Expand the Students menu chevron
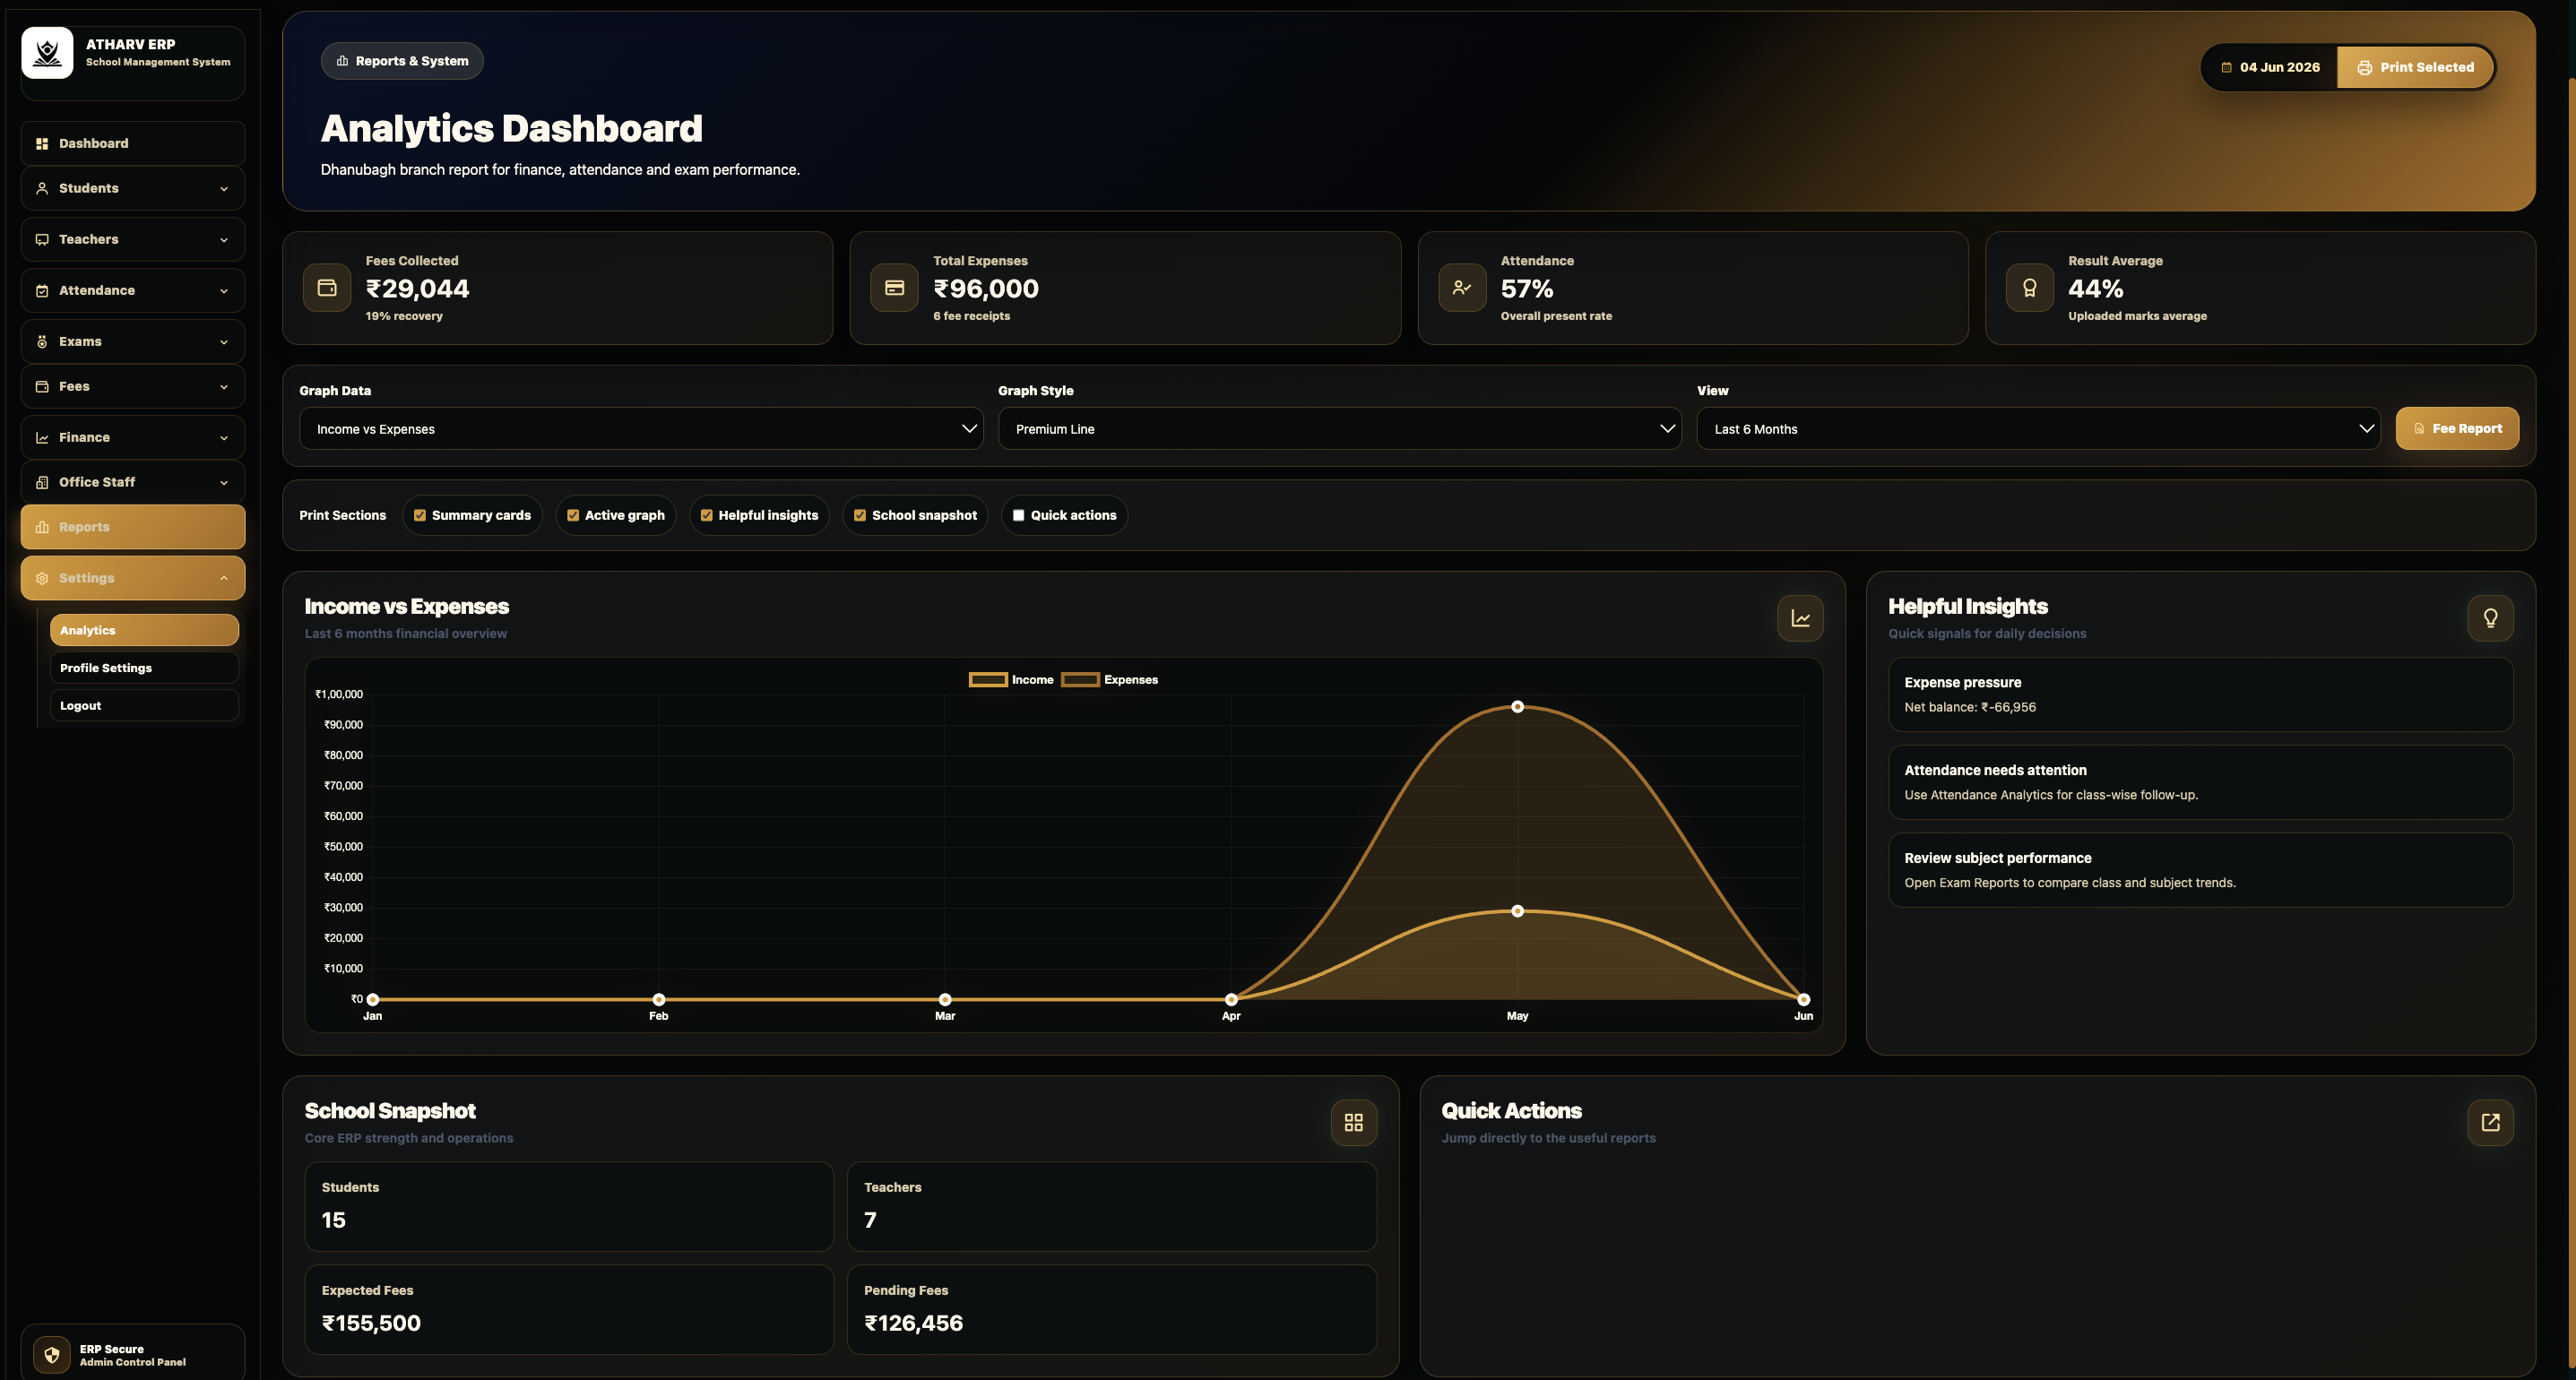The height and width of the screenshot is (1380, 2576). (224, 189)
